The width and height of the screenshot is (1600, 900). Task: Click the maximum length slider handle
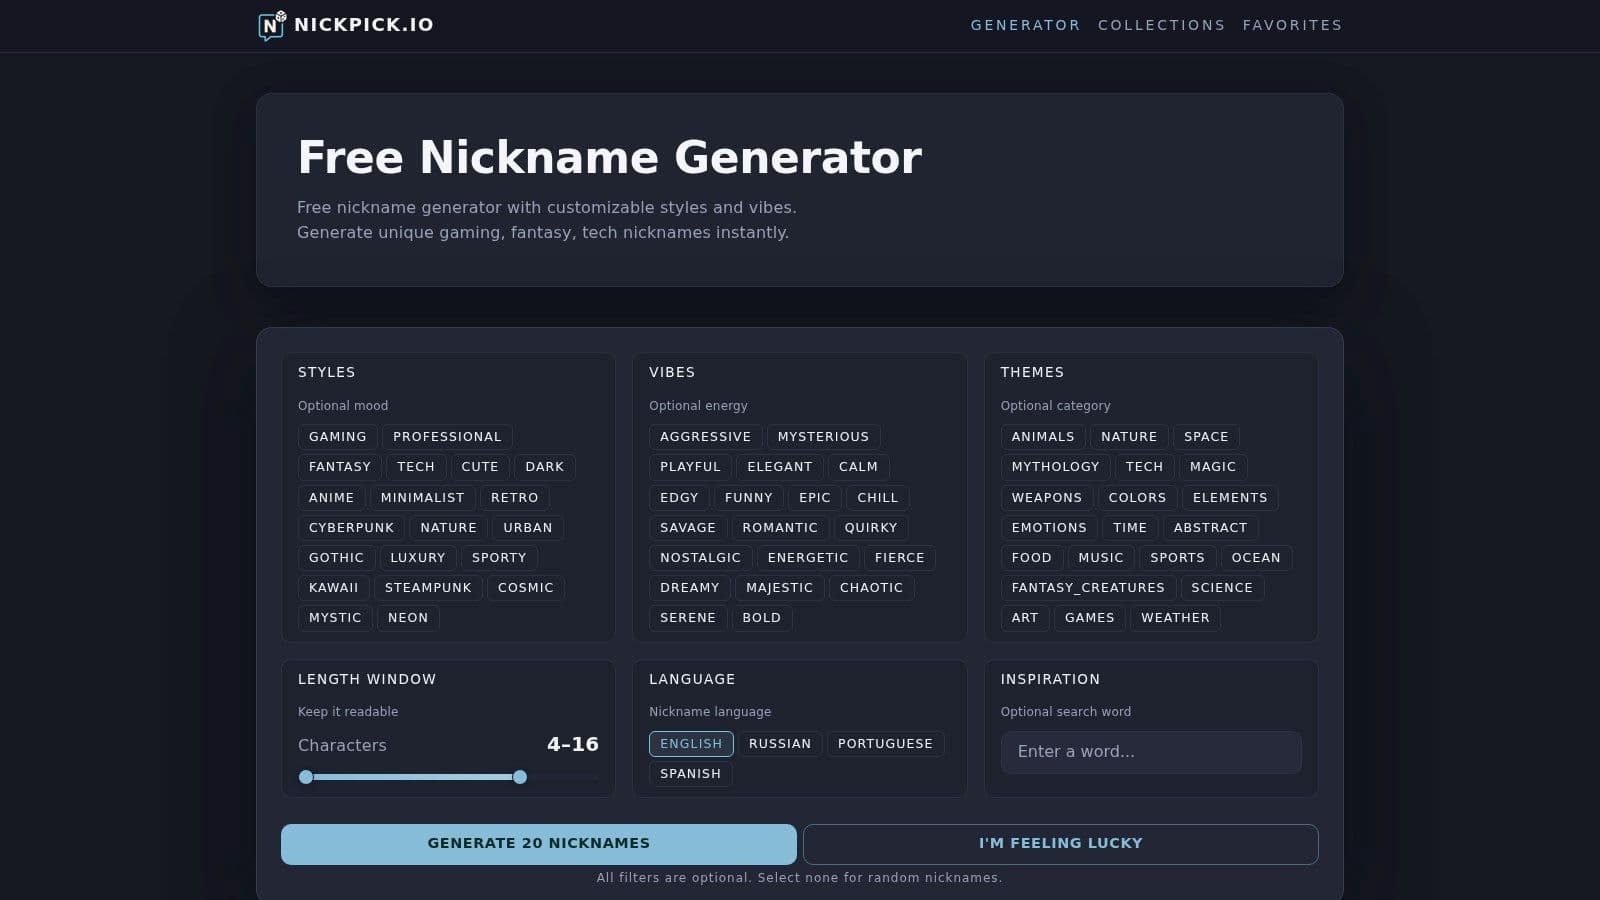click(520, 777)
